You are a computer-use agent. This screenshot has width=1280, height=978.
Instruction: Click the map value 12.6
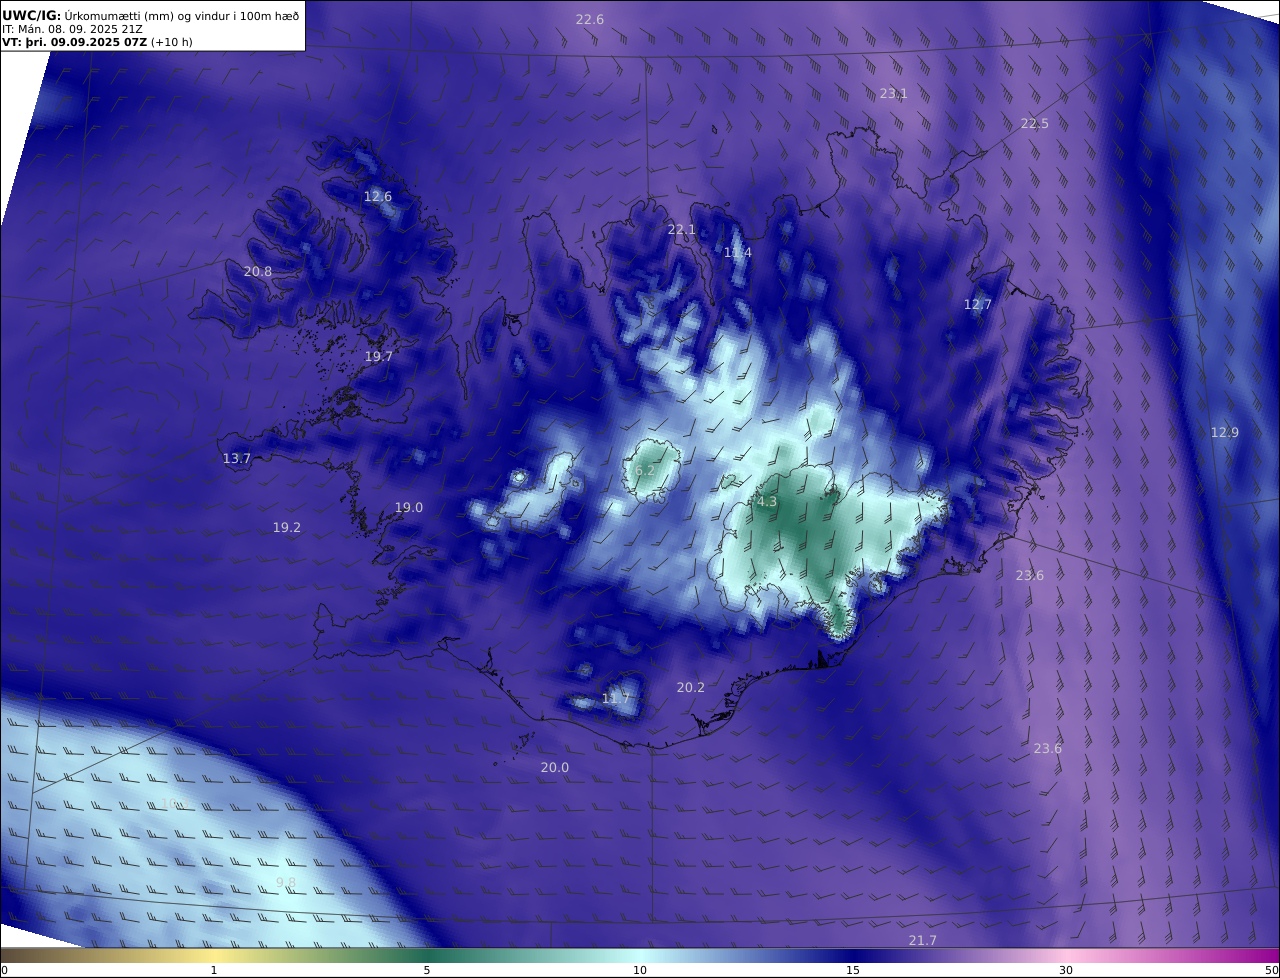click(378, 197)
